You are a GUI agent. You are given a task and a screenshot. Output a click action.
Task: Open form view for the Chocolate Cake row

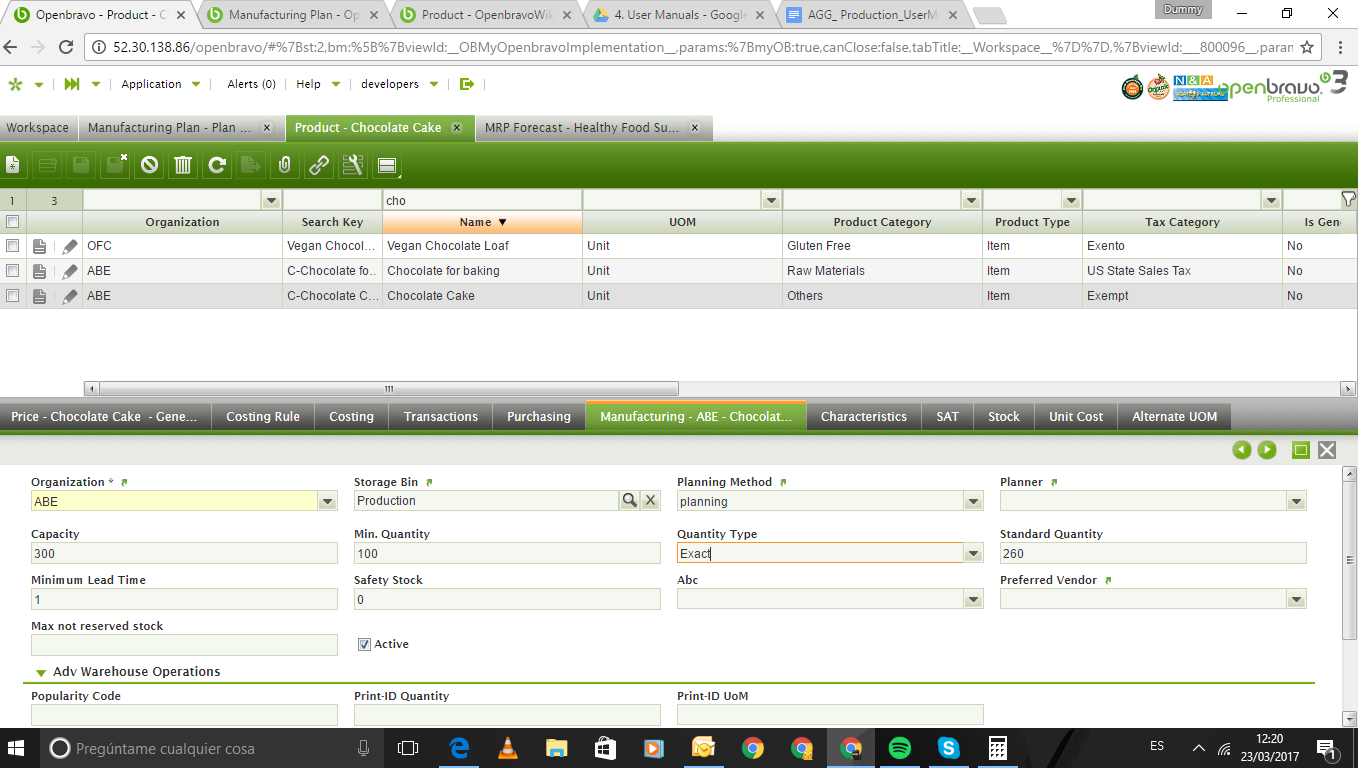(39, 296)
